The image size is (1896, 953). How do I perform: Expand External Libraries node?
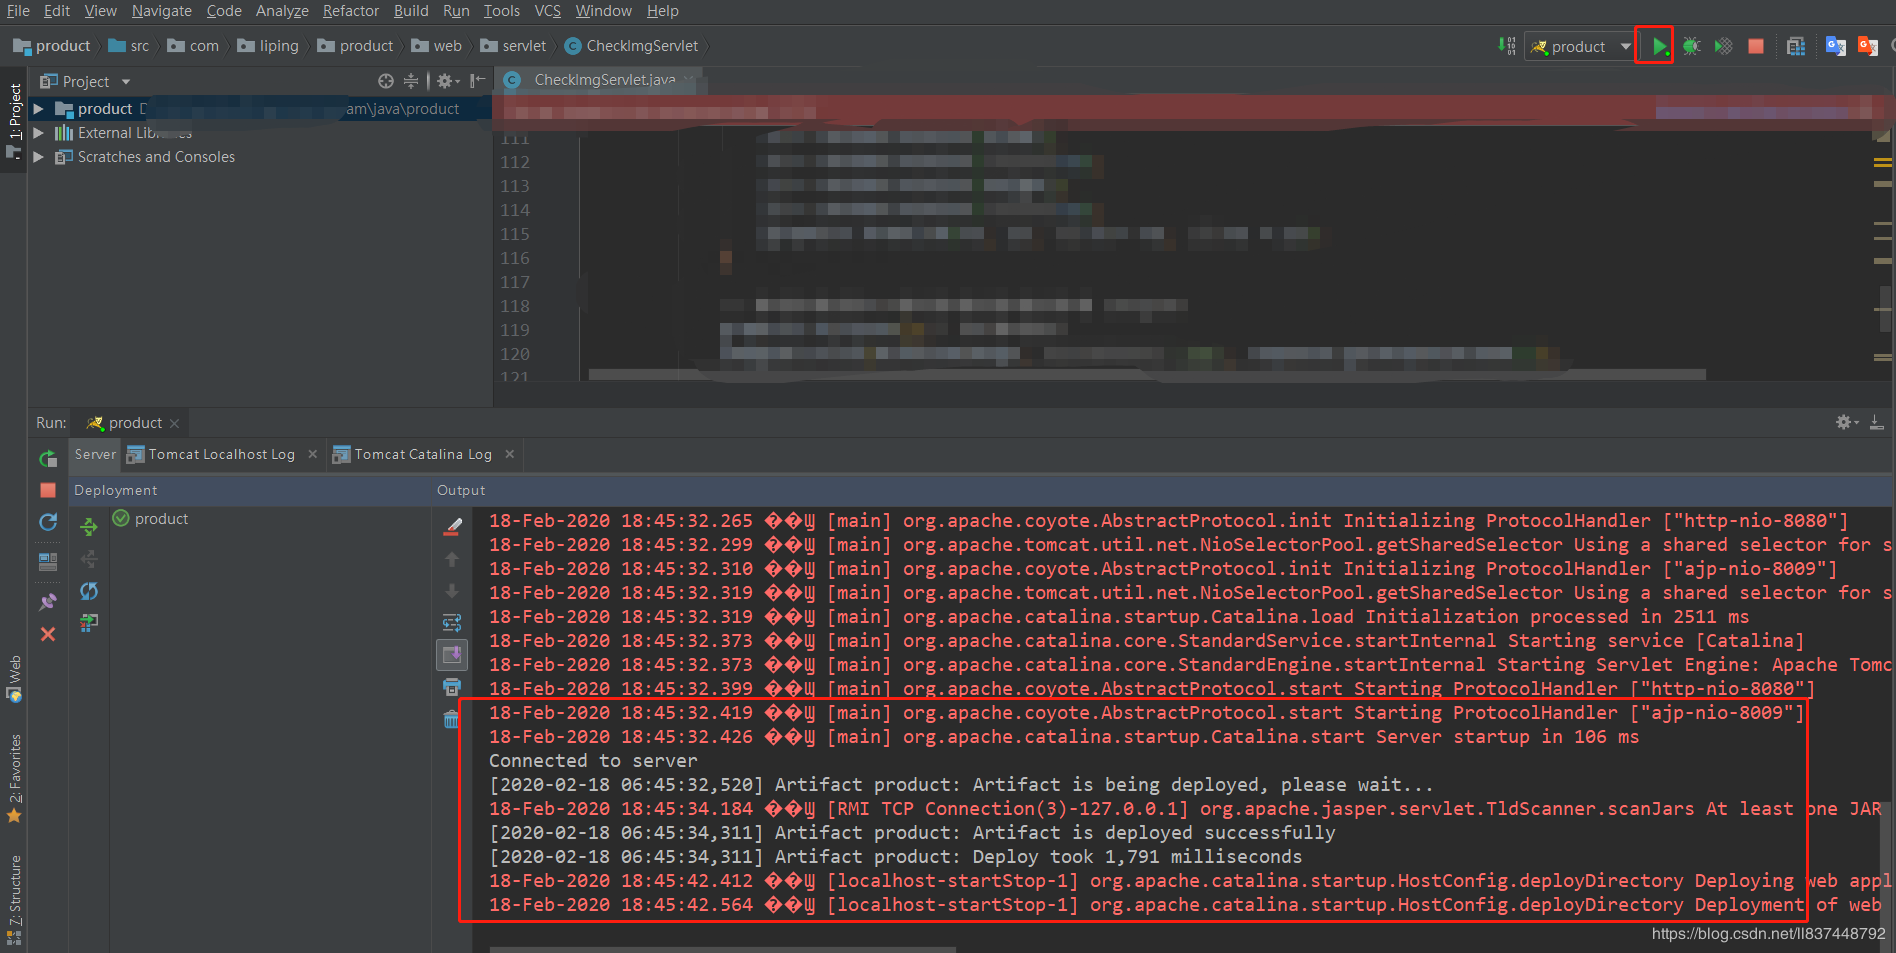38,133
